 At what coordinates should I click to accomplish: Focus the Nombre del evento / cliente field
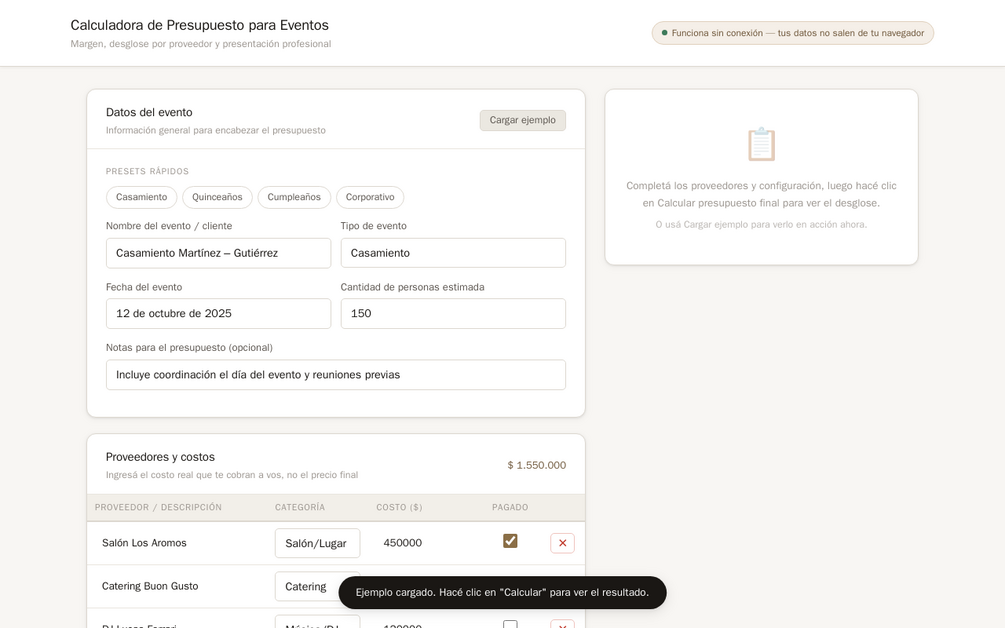pyautogui.click(x=219, y=253)
